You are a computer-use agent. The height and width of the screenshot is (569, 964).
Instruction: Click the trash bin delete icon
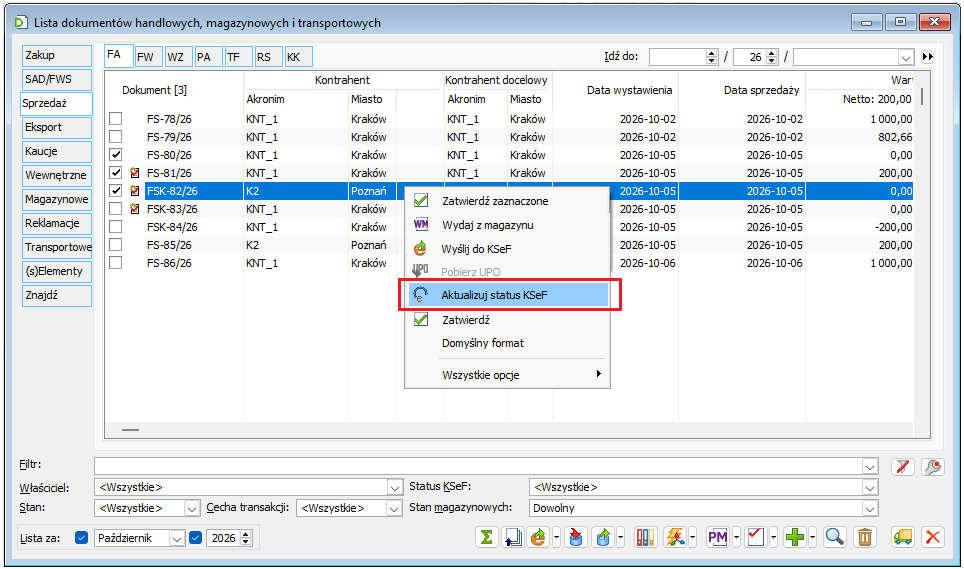[x=864, y=538]
